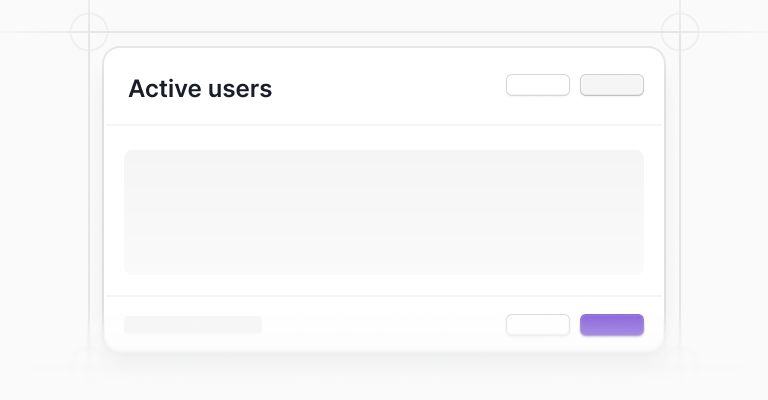
Task: Click the word "users" in the title
Action: (240, 91)
